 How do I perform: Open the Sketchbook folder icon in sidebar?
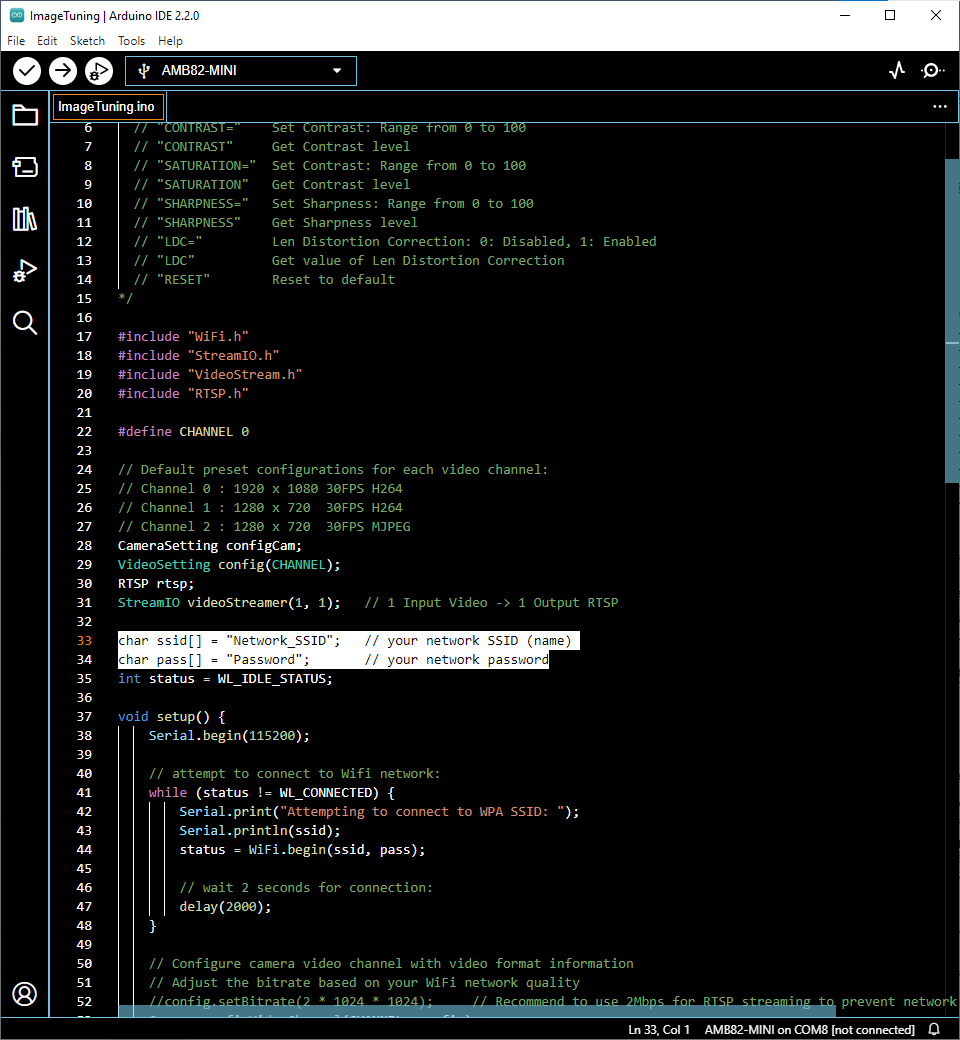pyautogui.click(x=25, y=115)
